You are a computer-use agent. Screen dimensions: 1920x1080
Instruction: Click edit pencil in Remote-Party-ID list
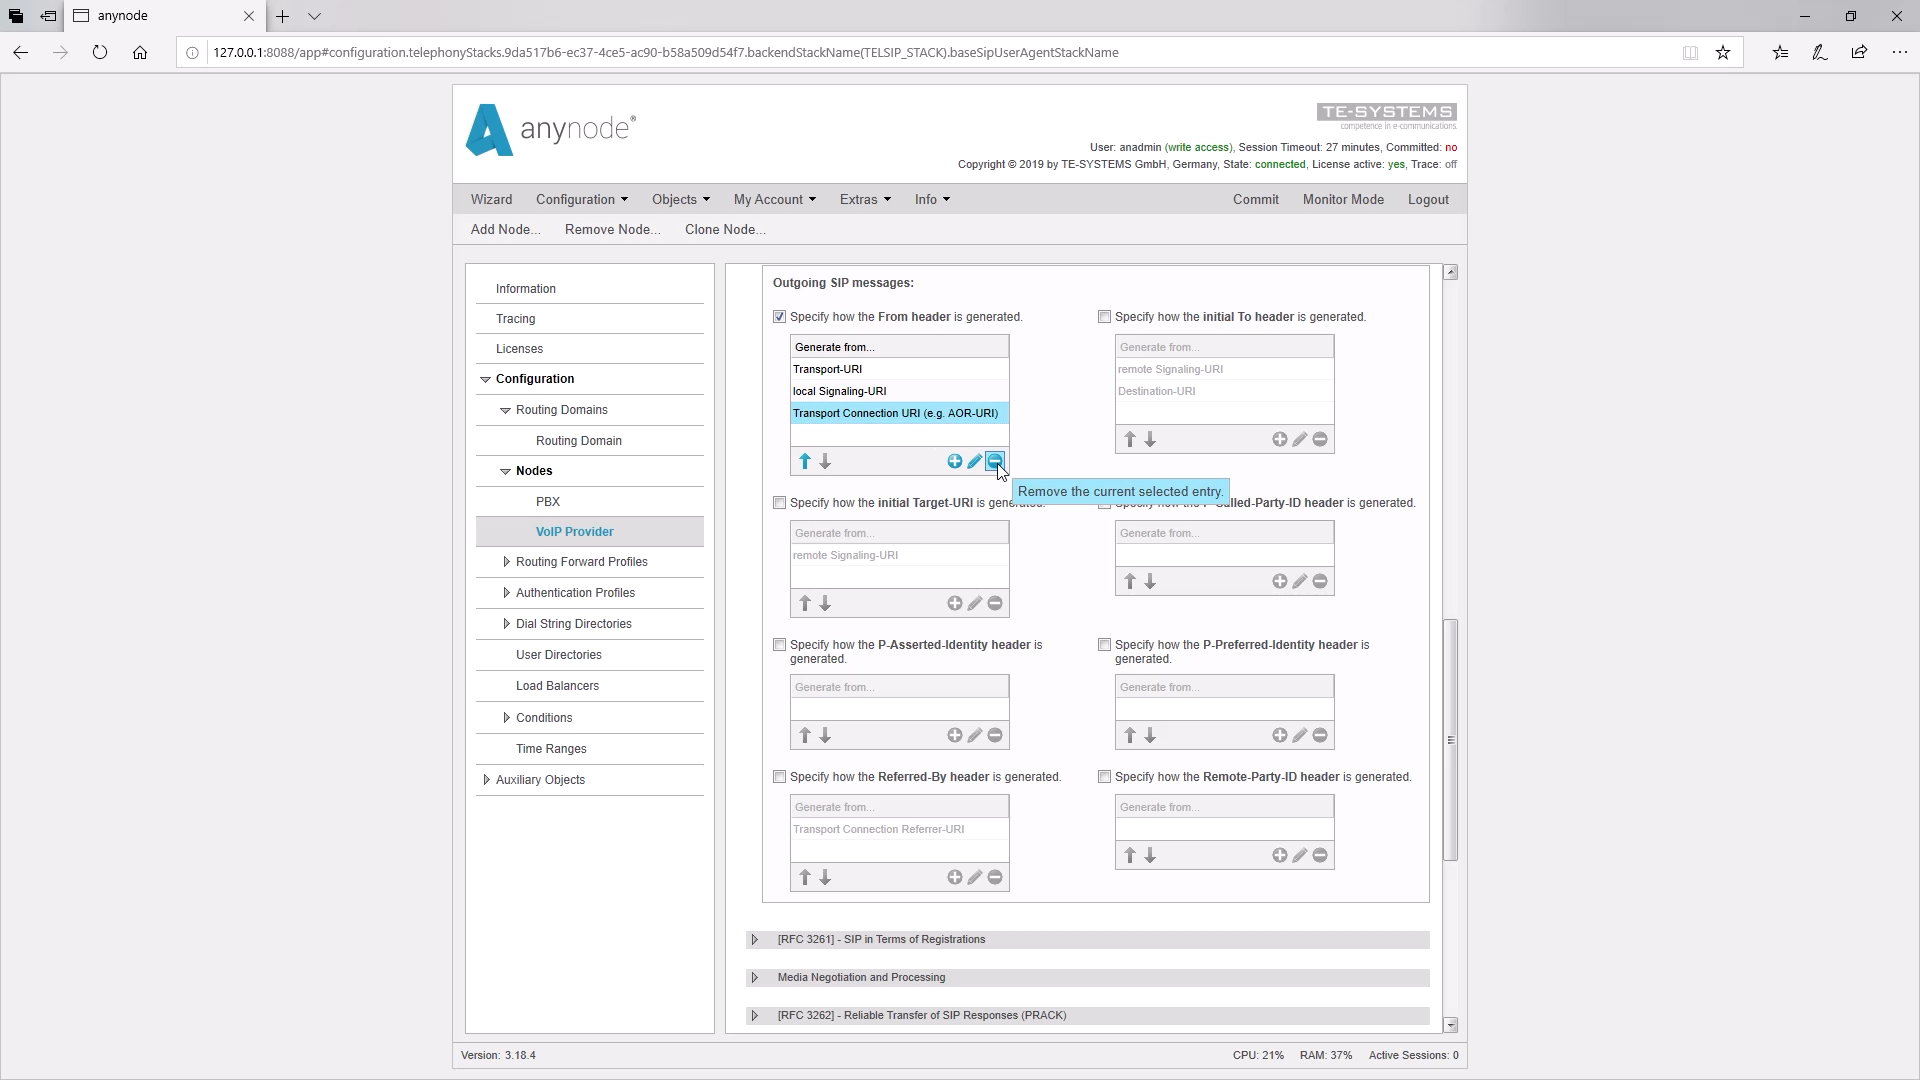click(1300, 855)
